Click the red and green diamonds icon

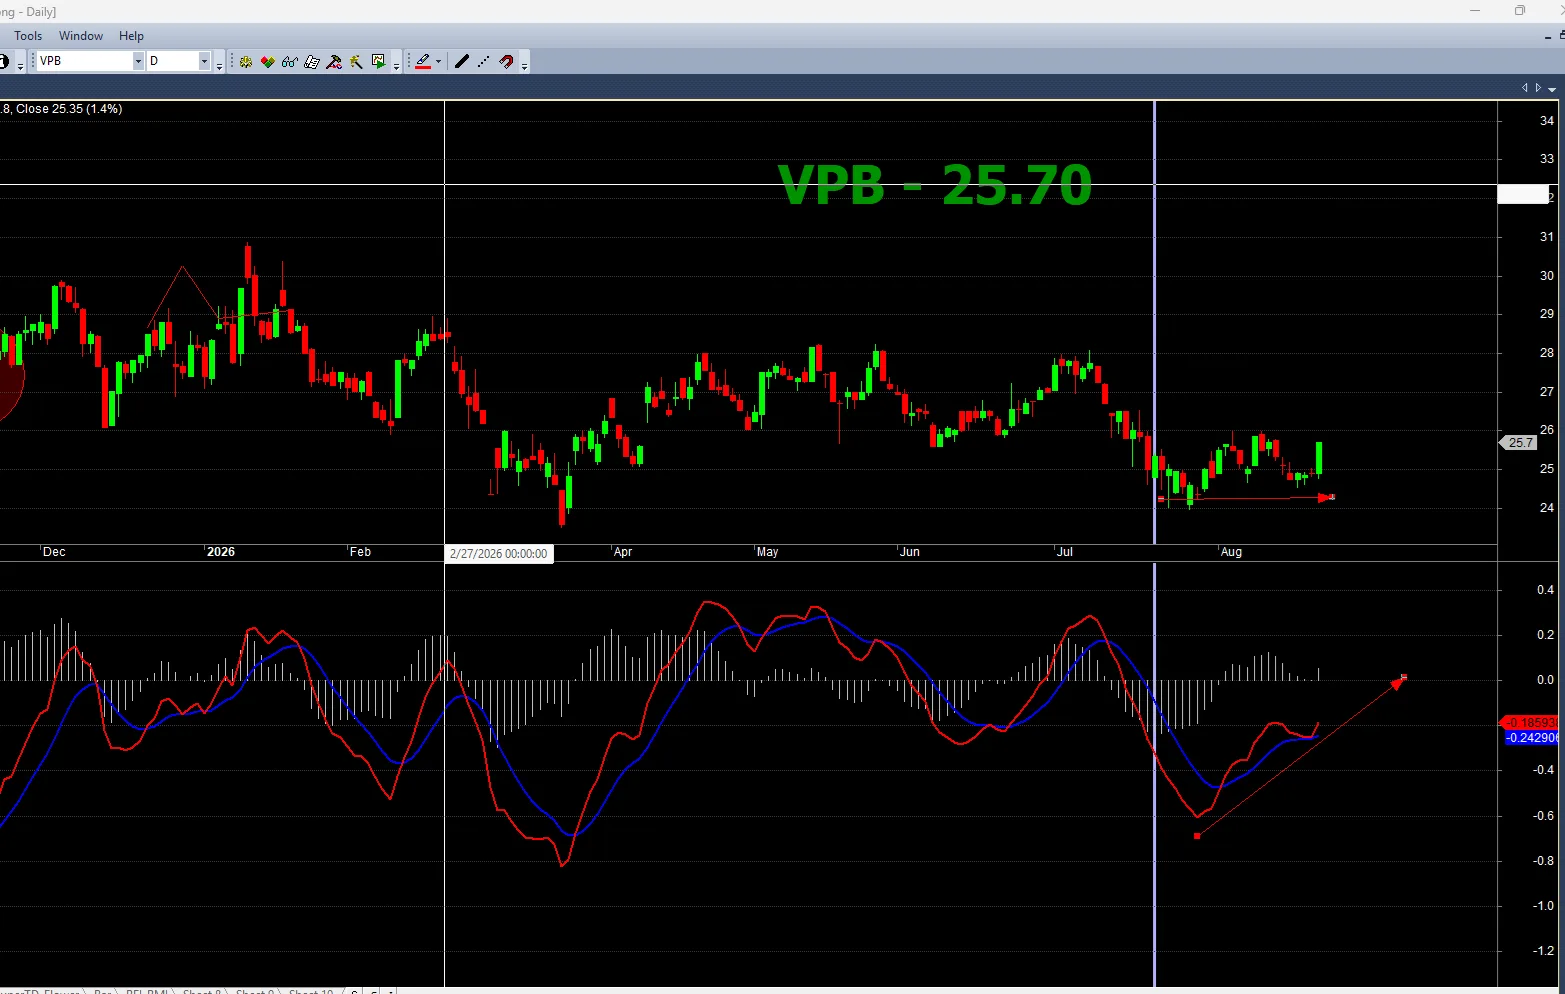coord(268,62)
